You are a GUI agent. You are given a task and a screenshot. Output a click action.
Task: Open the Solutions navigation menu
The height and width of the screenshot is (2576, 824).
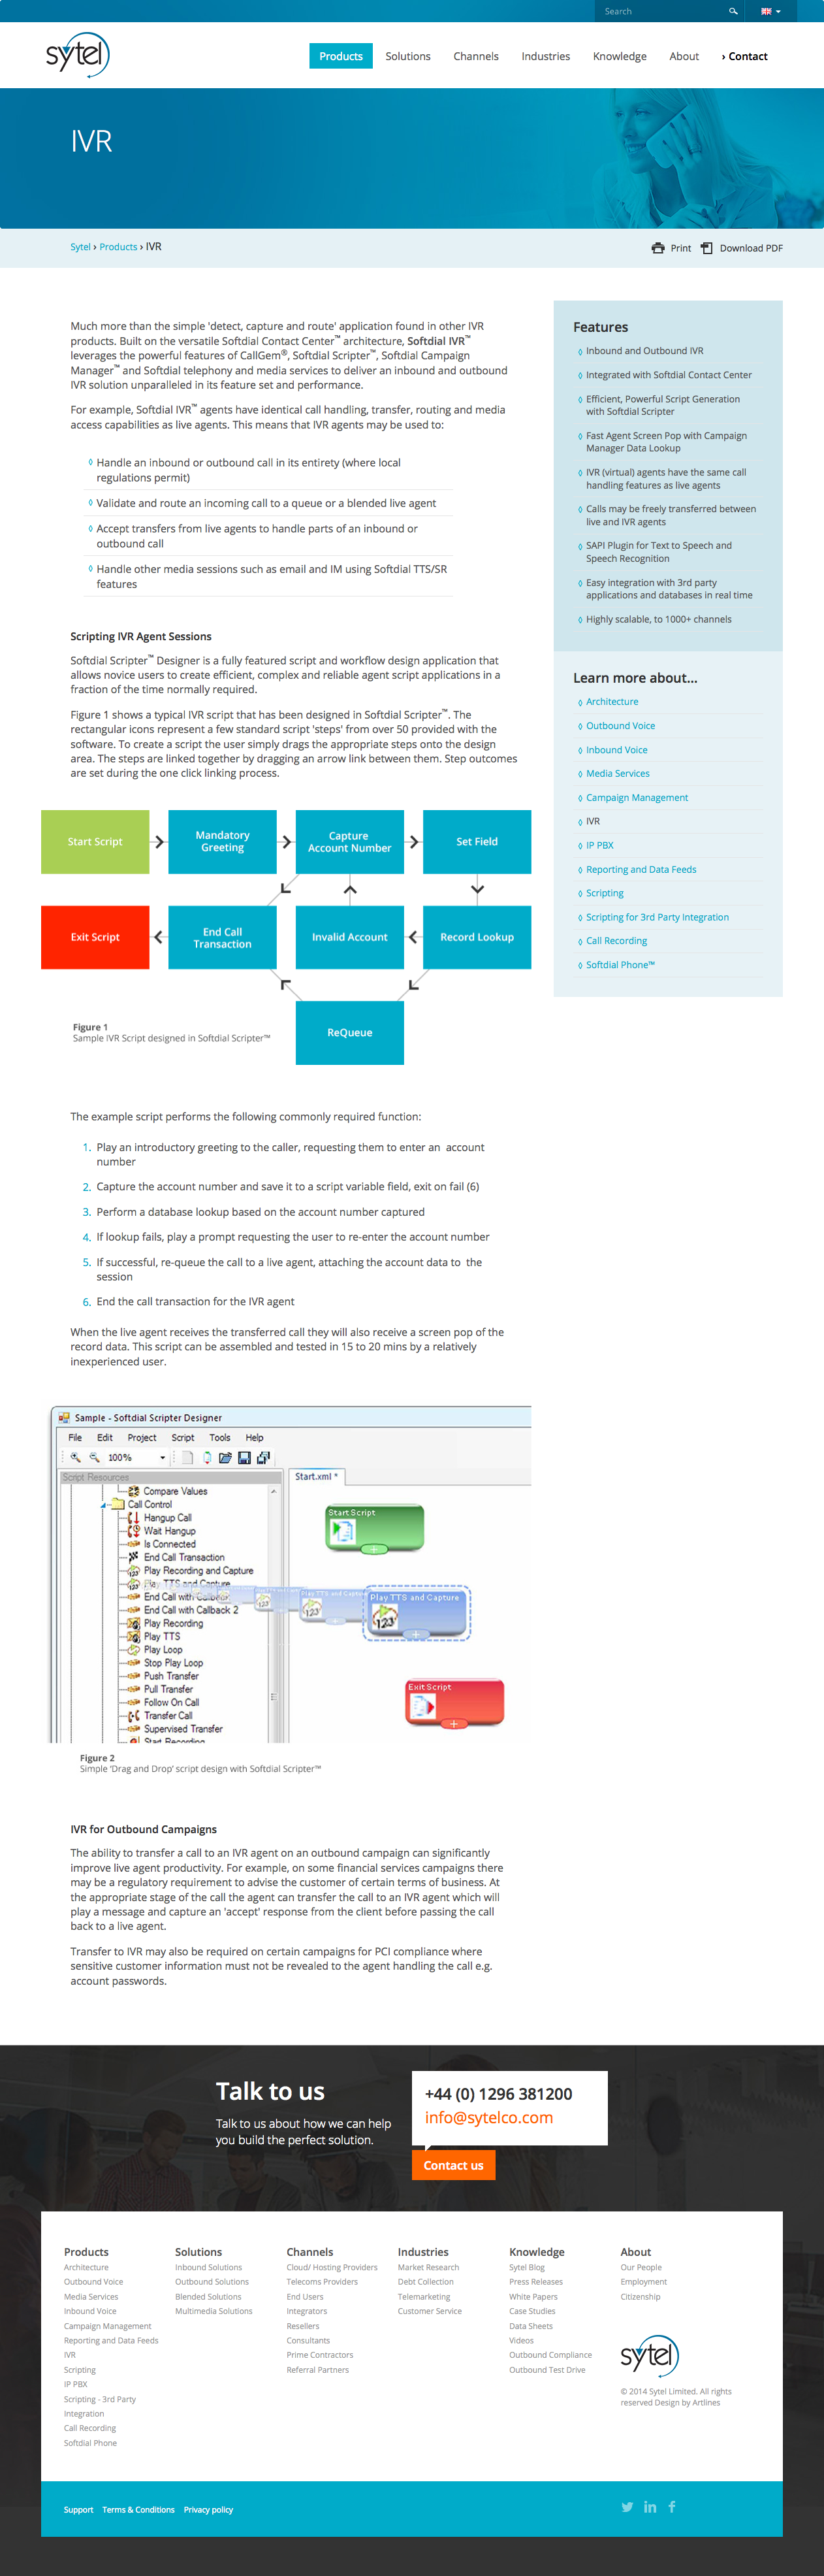coord(408,56)
